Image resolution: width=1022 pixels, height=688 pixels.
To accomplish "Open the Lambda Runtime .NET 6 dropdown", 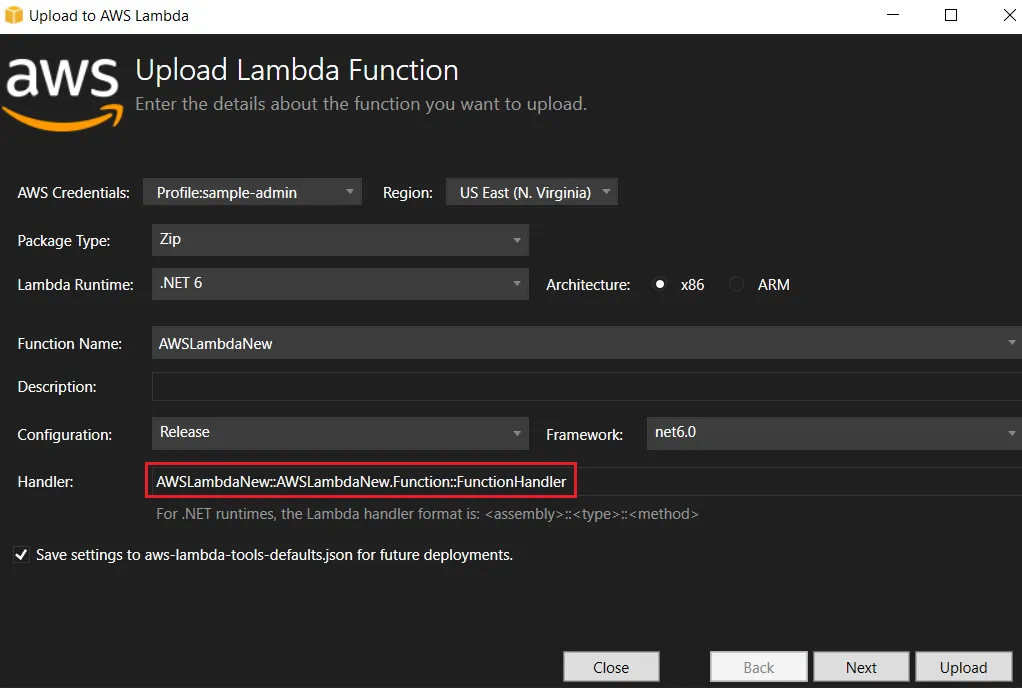I will pyautogui.click(x=340, y=283).
